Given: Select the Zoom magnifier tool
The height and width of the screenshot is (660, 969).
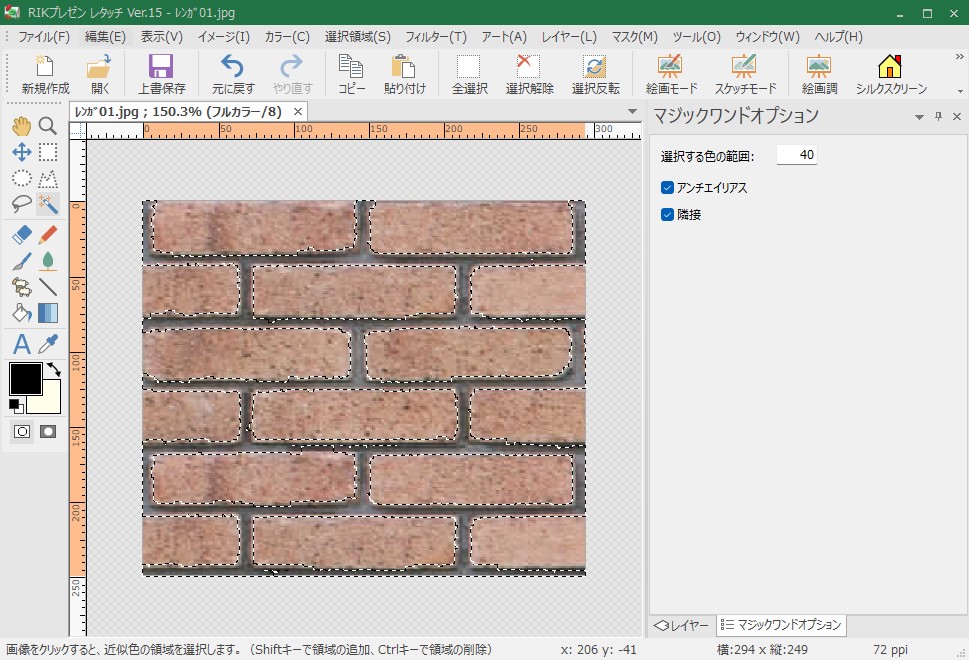Looking at the screenshot, I should tap(47, 126).
